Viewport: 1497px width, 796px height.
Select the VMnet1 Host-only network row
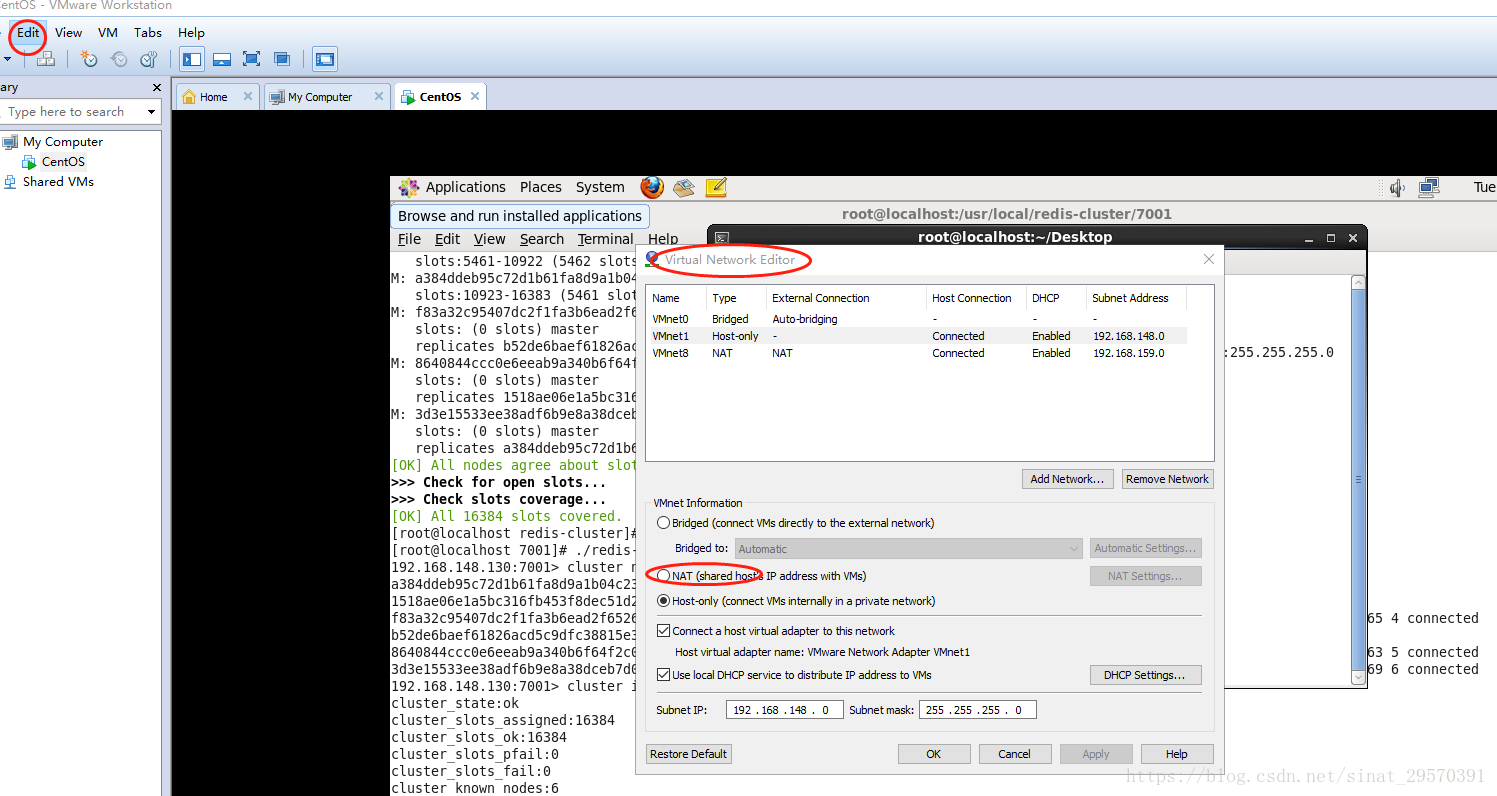(917, 336)
